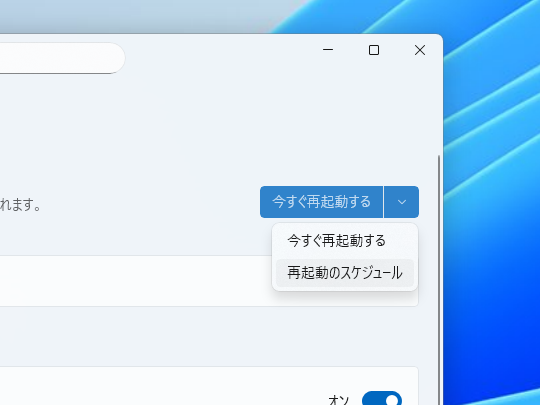Click the settings search field
Image resolution: width=540 pixels, height=405 pixels.
62,58
